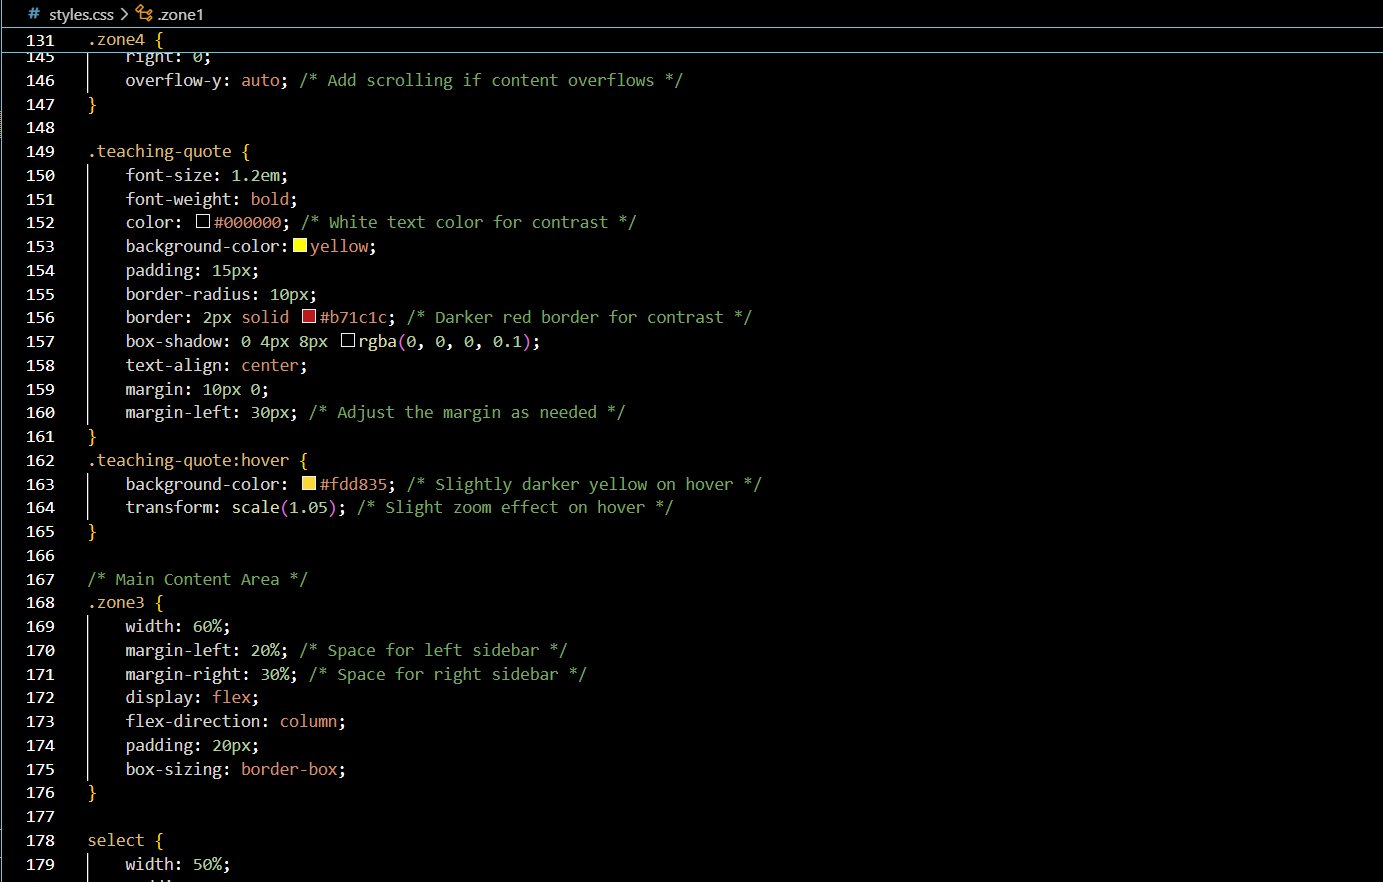Click the "60%" width value
The image size is (1383, 882).
(x=208, y=626)
